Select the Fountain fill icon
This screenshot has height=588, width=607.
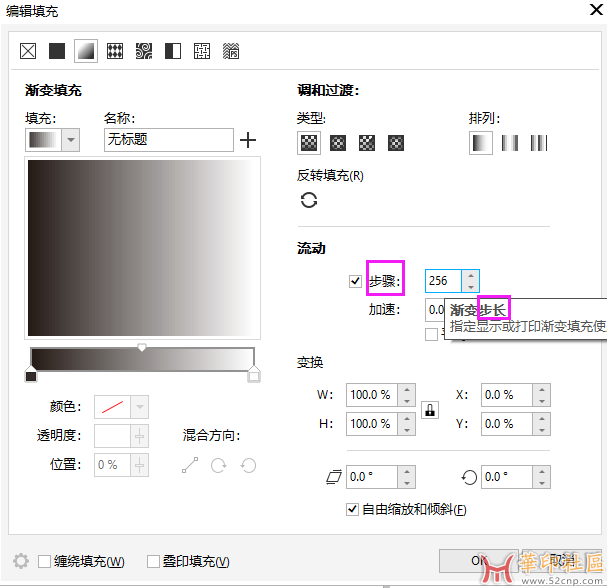86,51
